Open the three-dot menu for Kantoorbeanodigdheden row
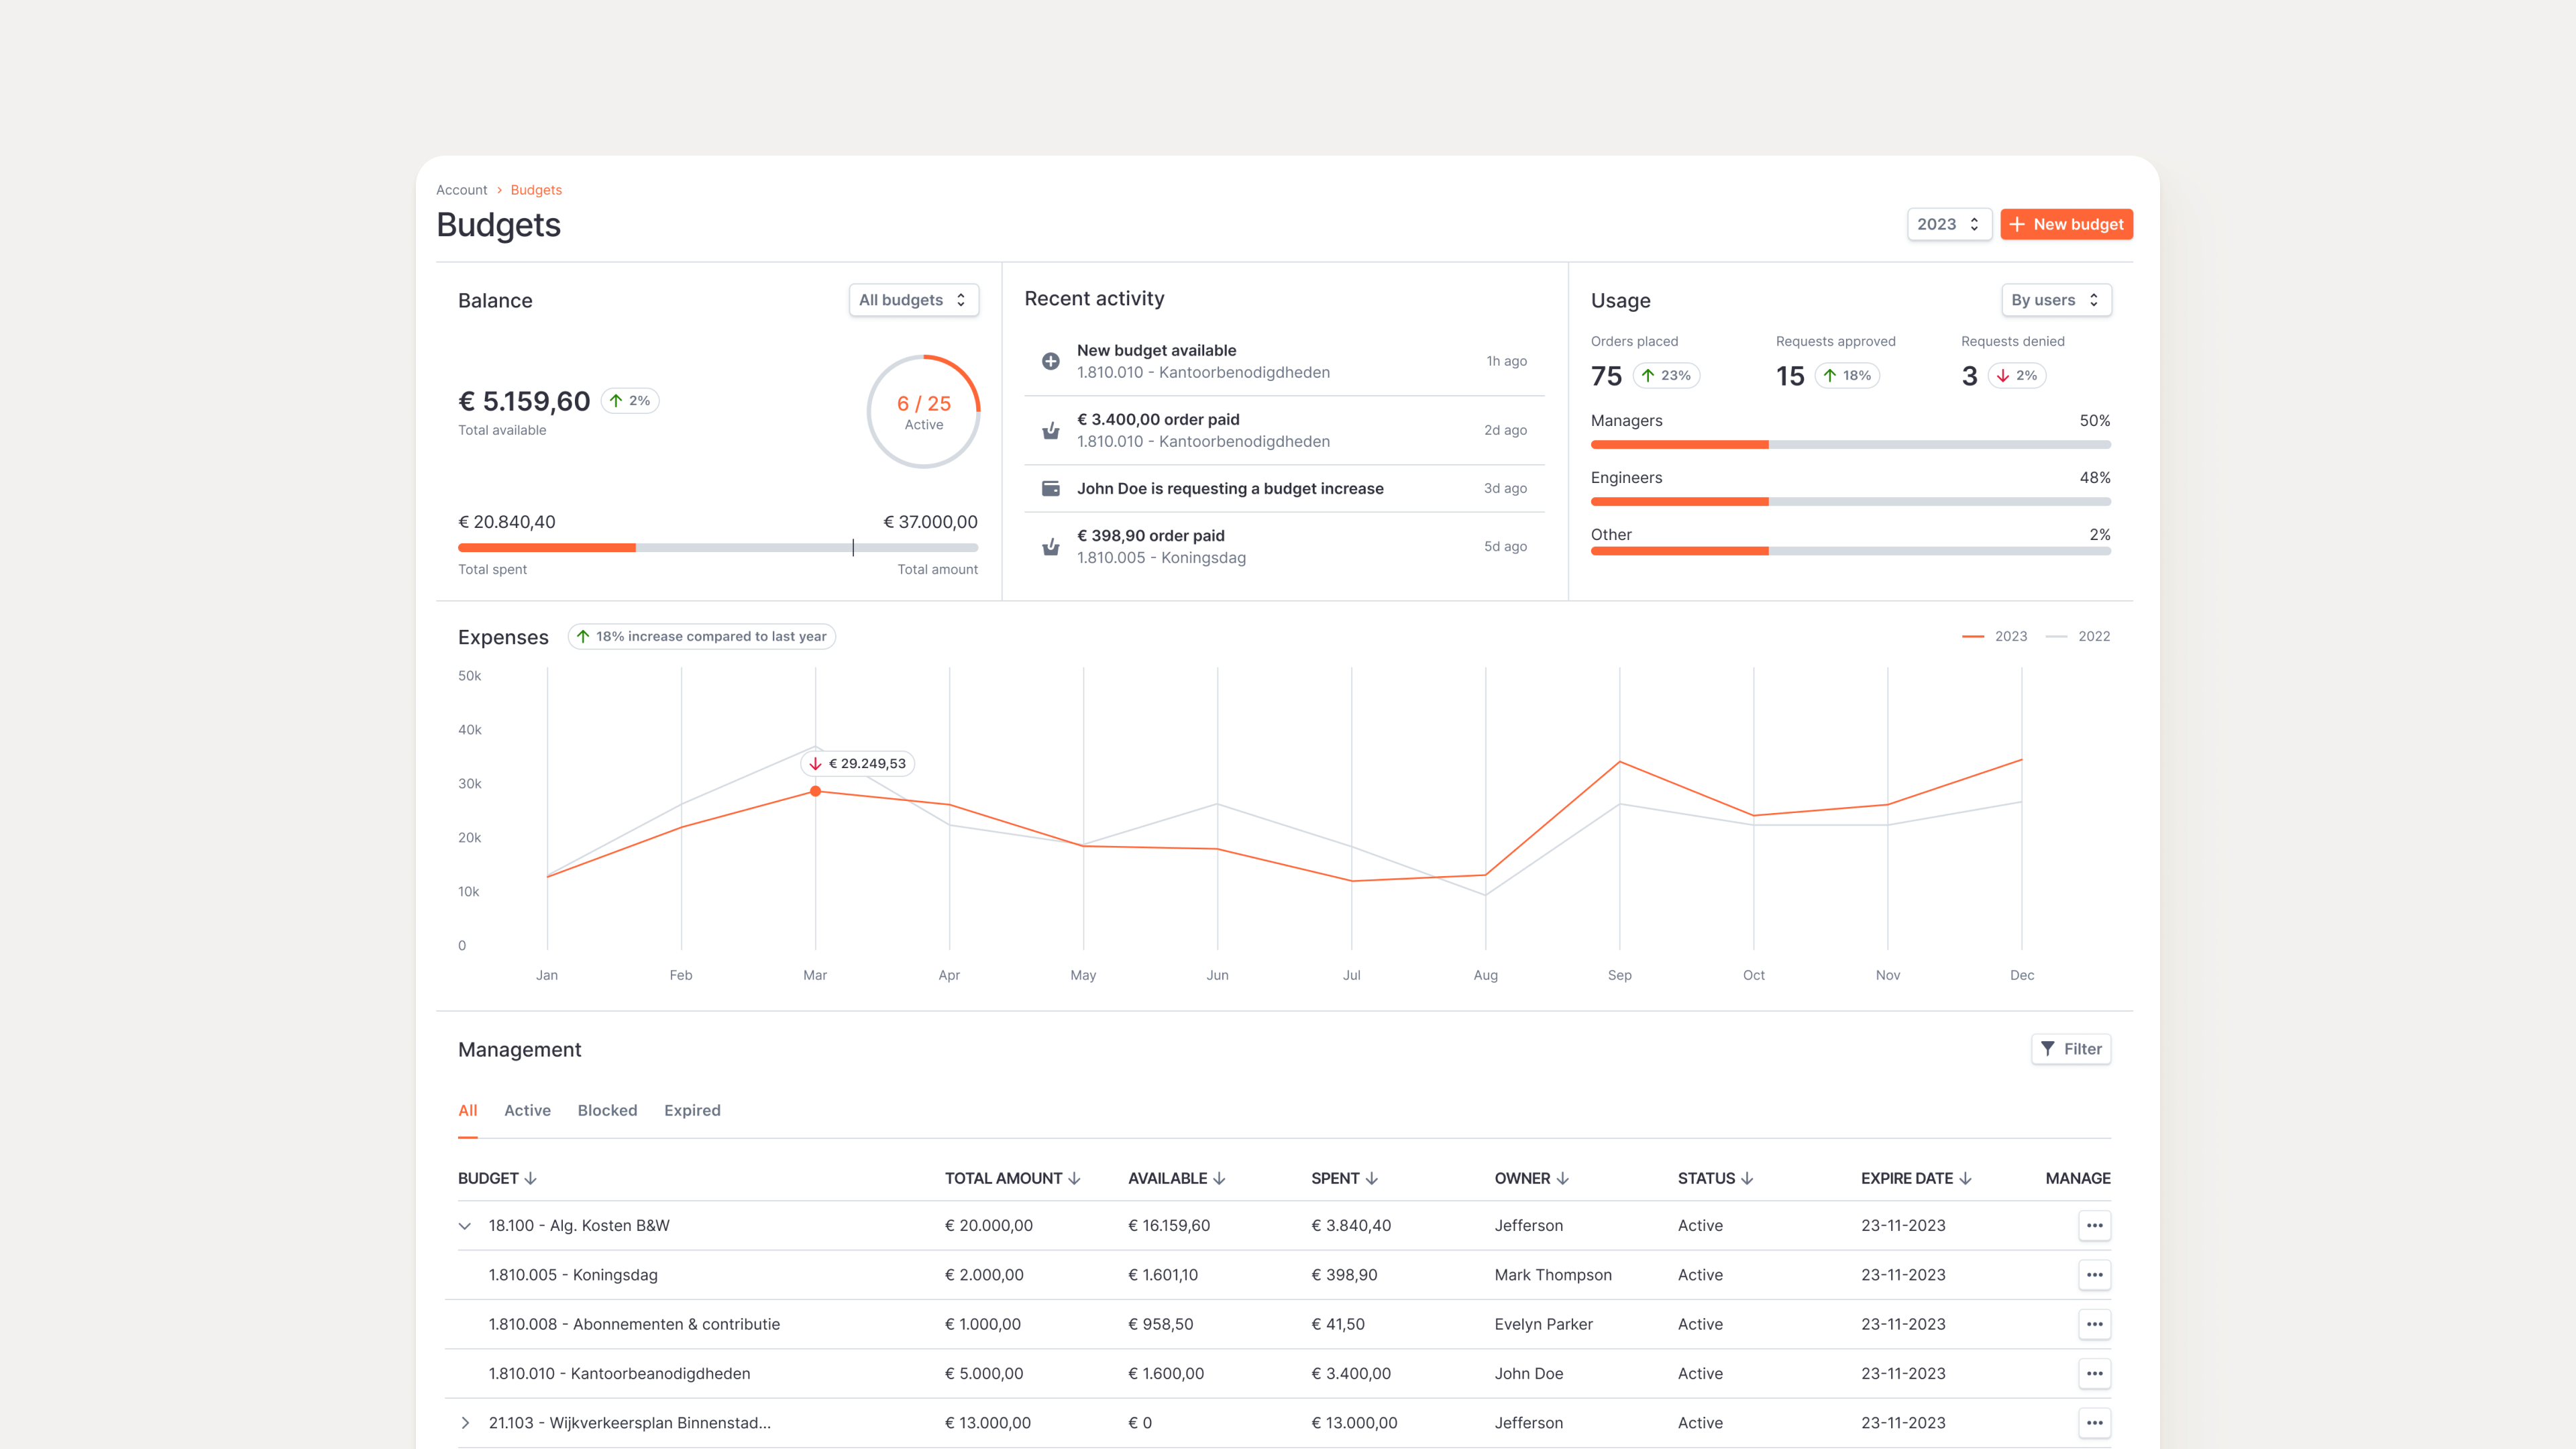 click(2094, 1373)
